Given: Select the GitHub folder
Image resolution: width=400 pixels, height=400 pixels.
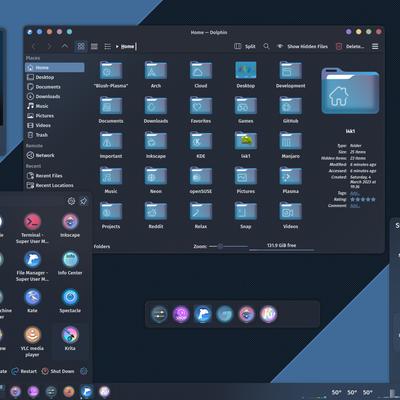Looking at the screenshot, I should coord(290,109).
